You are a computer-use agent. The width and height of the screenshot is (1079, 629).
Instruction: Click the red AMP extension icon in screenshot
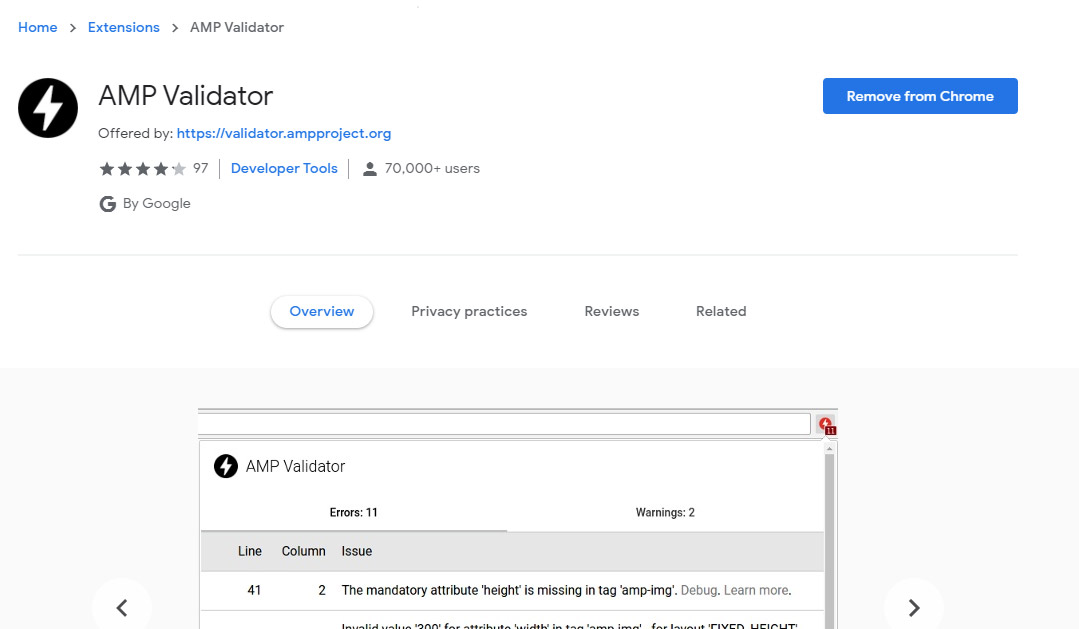point(826,425)
